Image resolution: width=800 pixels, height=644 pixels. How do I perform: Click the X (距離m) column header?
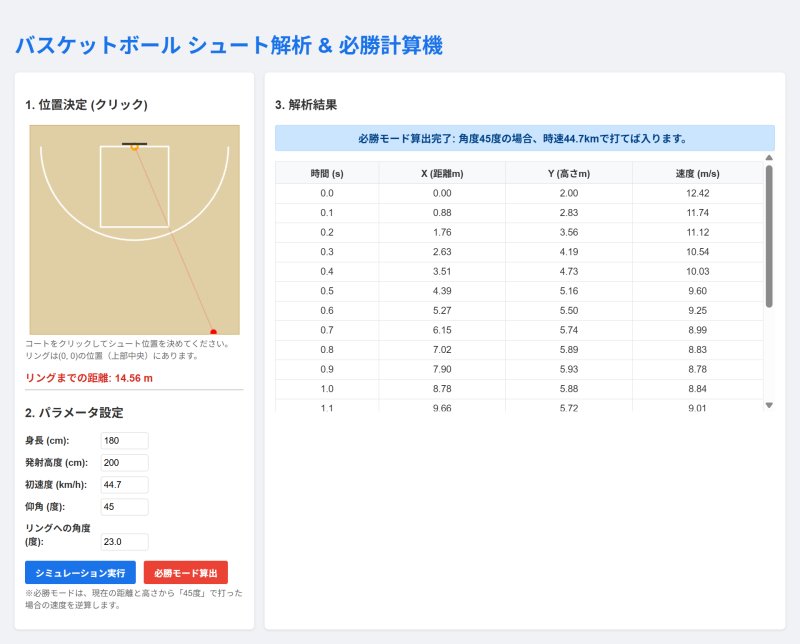pos(442,174)
